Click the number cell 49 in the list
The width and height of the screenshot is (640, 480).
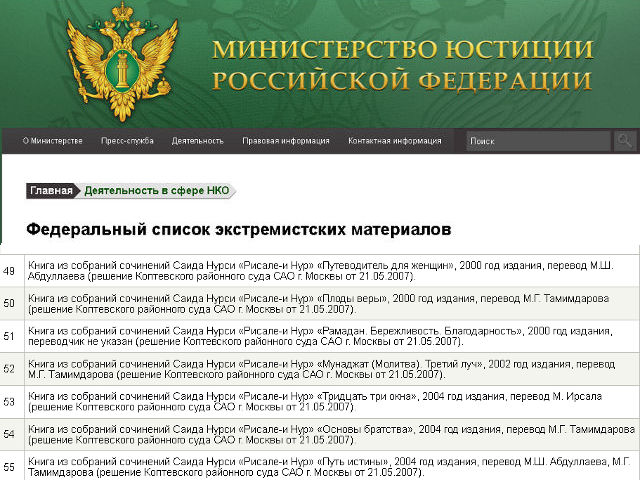[10, 272]
